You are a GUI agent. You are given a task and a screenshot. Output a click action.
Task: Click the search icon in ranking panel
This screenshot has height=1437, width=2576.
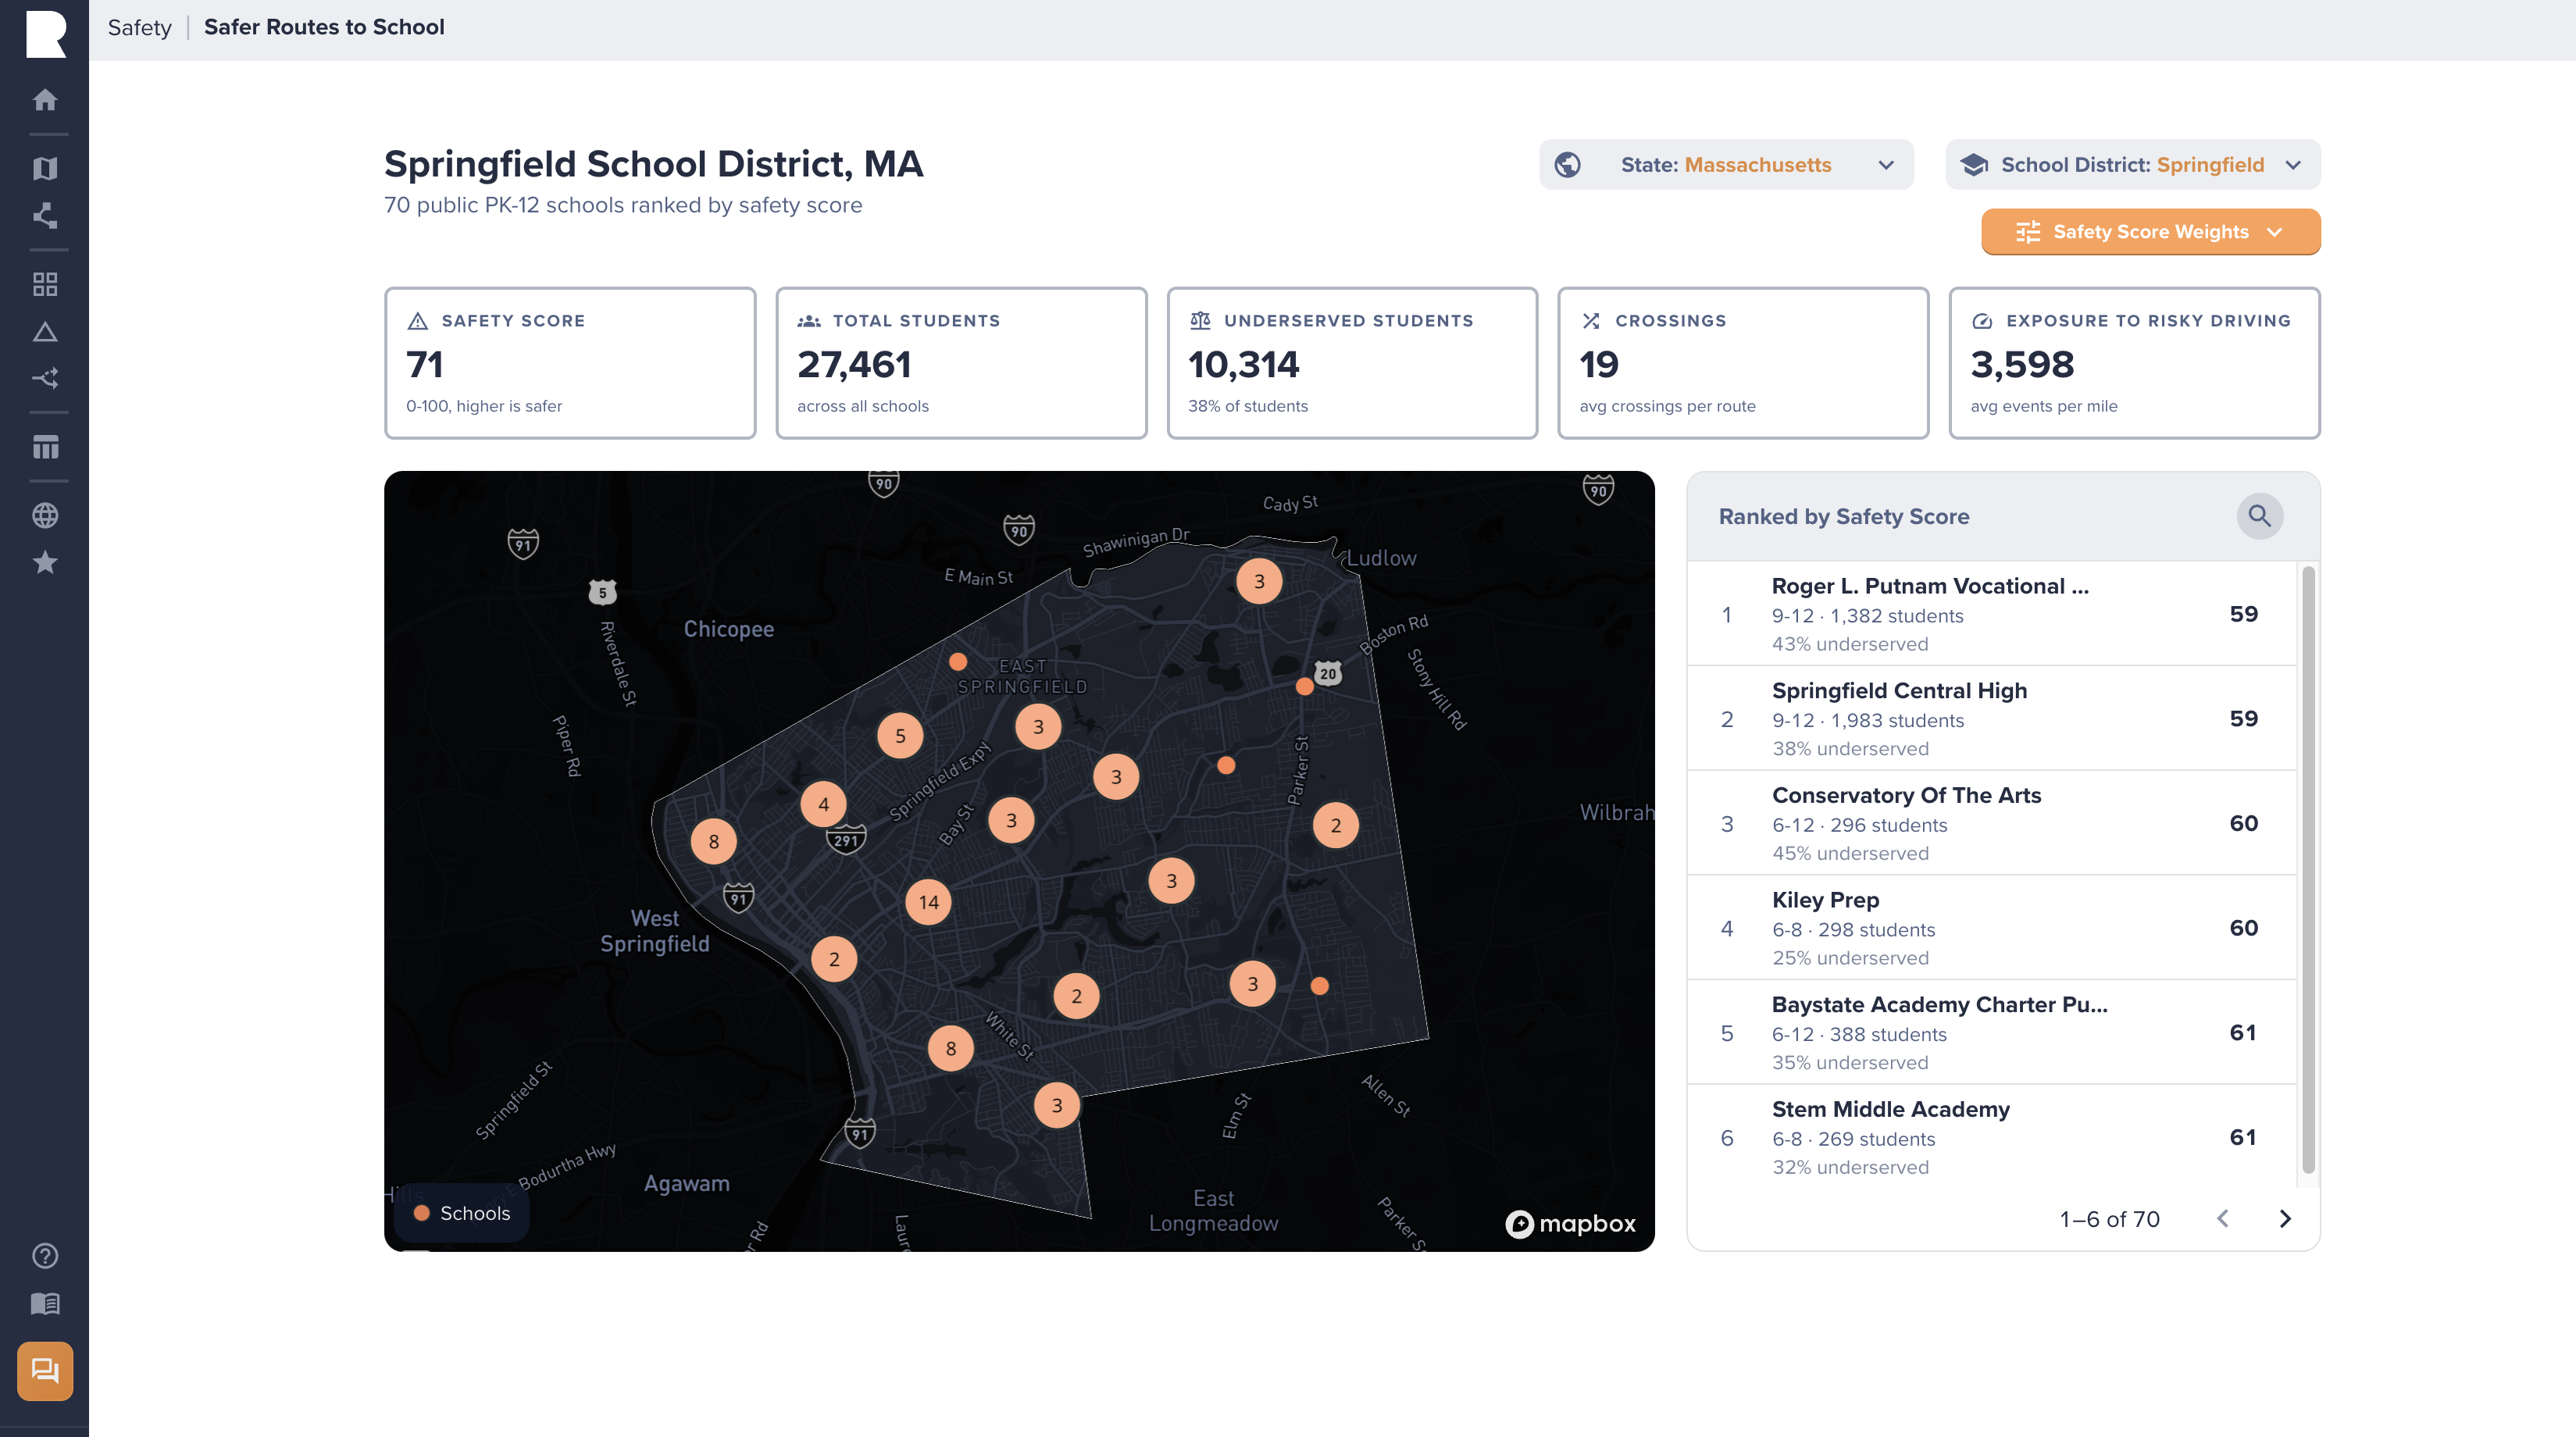pos(2260,516)
